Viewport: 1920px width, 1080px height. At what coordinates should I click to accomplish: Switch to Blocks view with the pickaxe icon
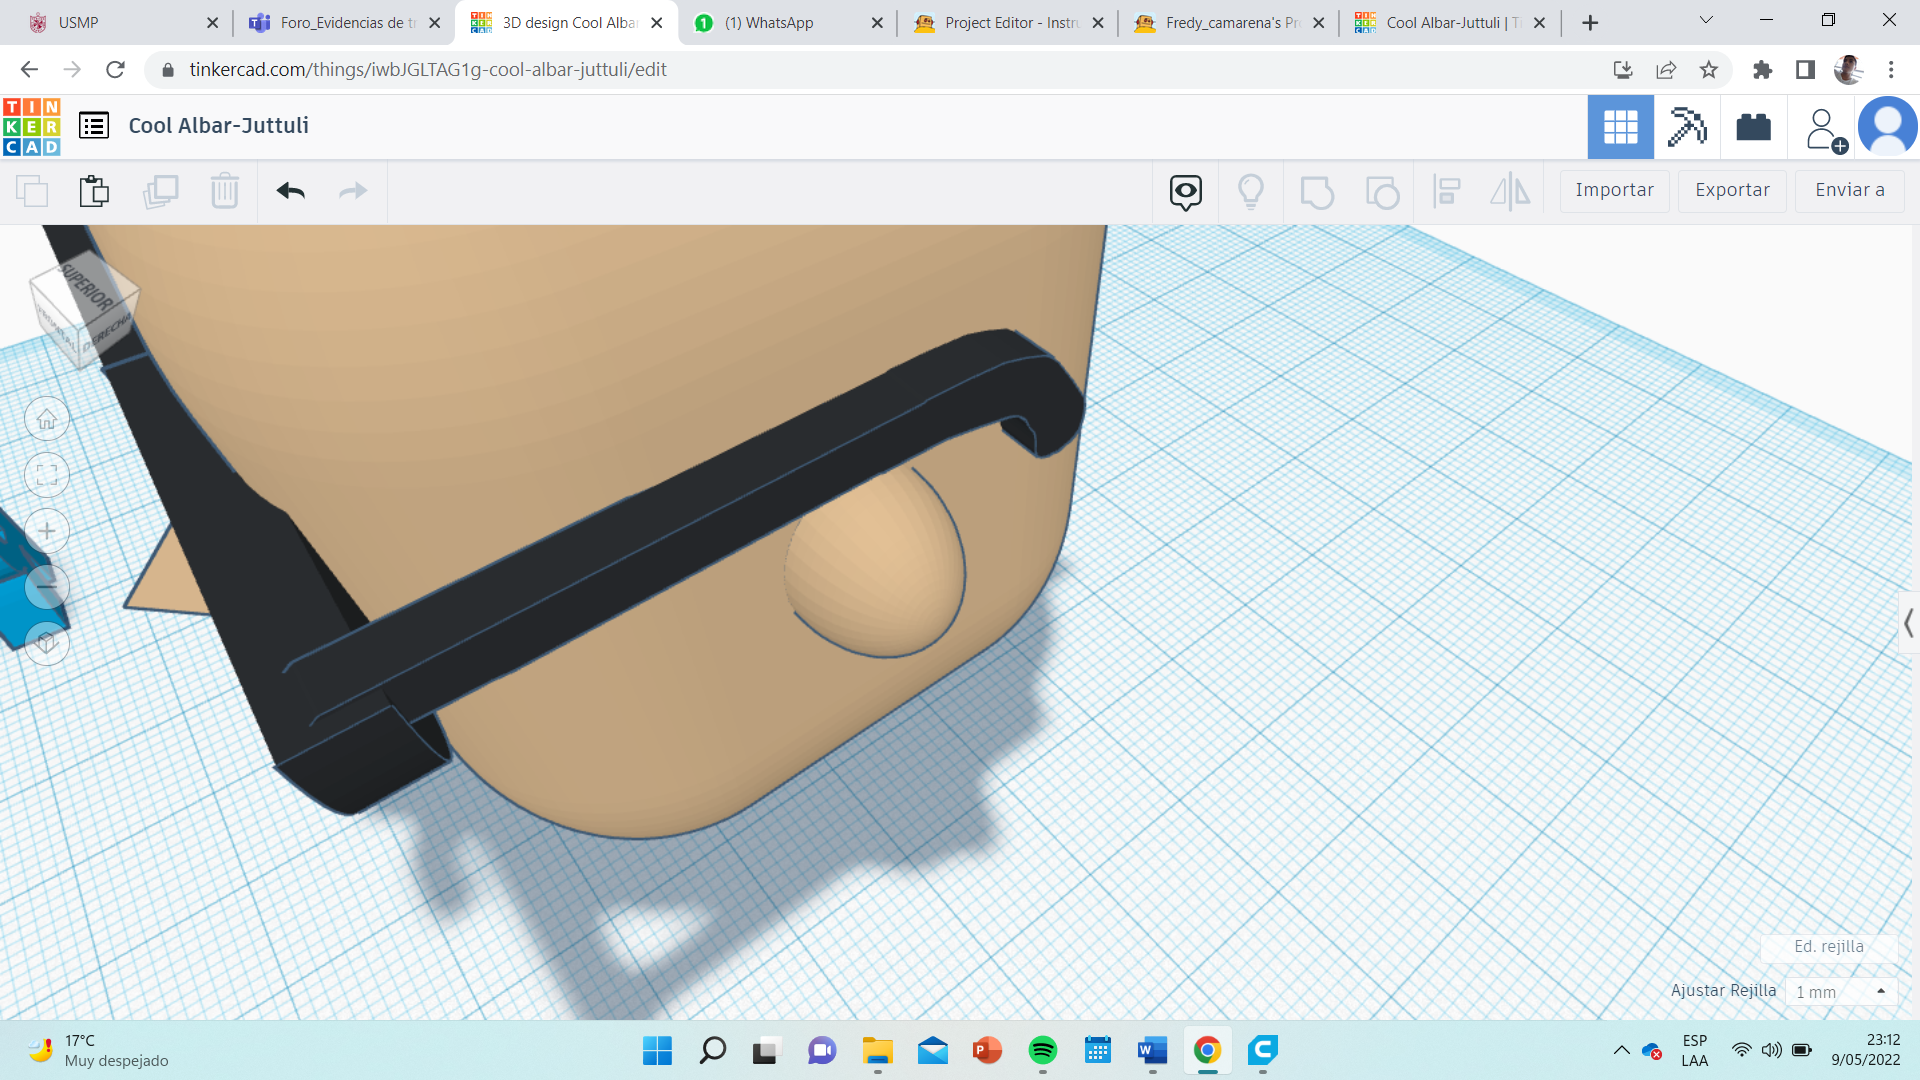pos(1687,127)
